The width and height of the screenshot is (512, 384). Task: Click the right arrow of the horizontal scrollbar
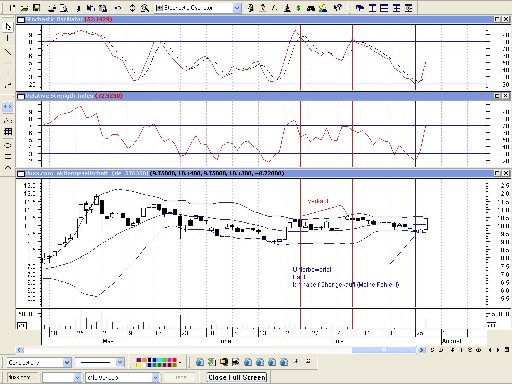click(422, 350)
